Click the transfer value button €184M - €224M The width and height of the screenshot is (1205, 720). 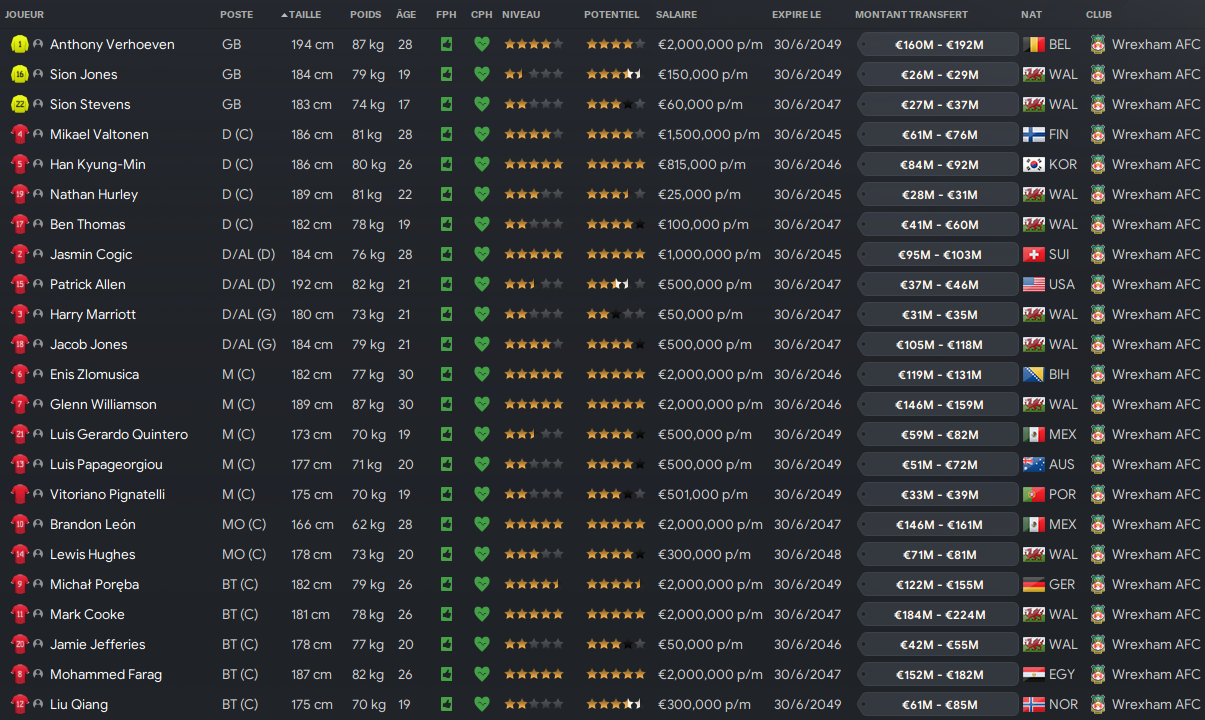coord(938,615)
